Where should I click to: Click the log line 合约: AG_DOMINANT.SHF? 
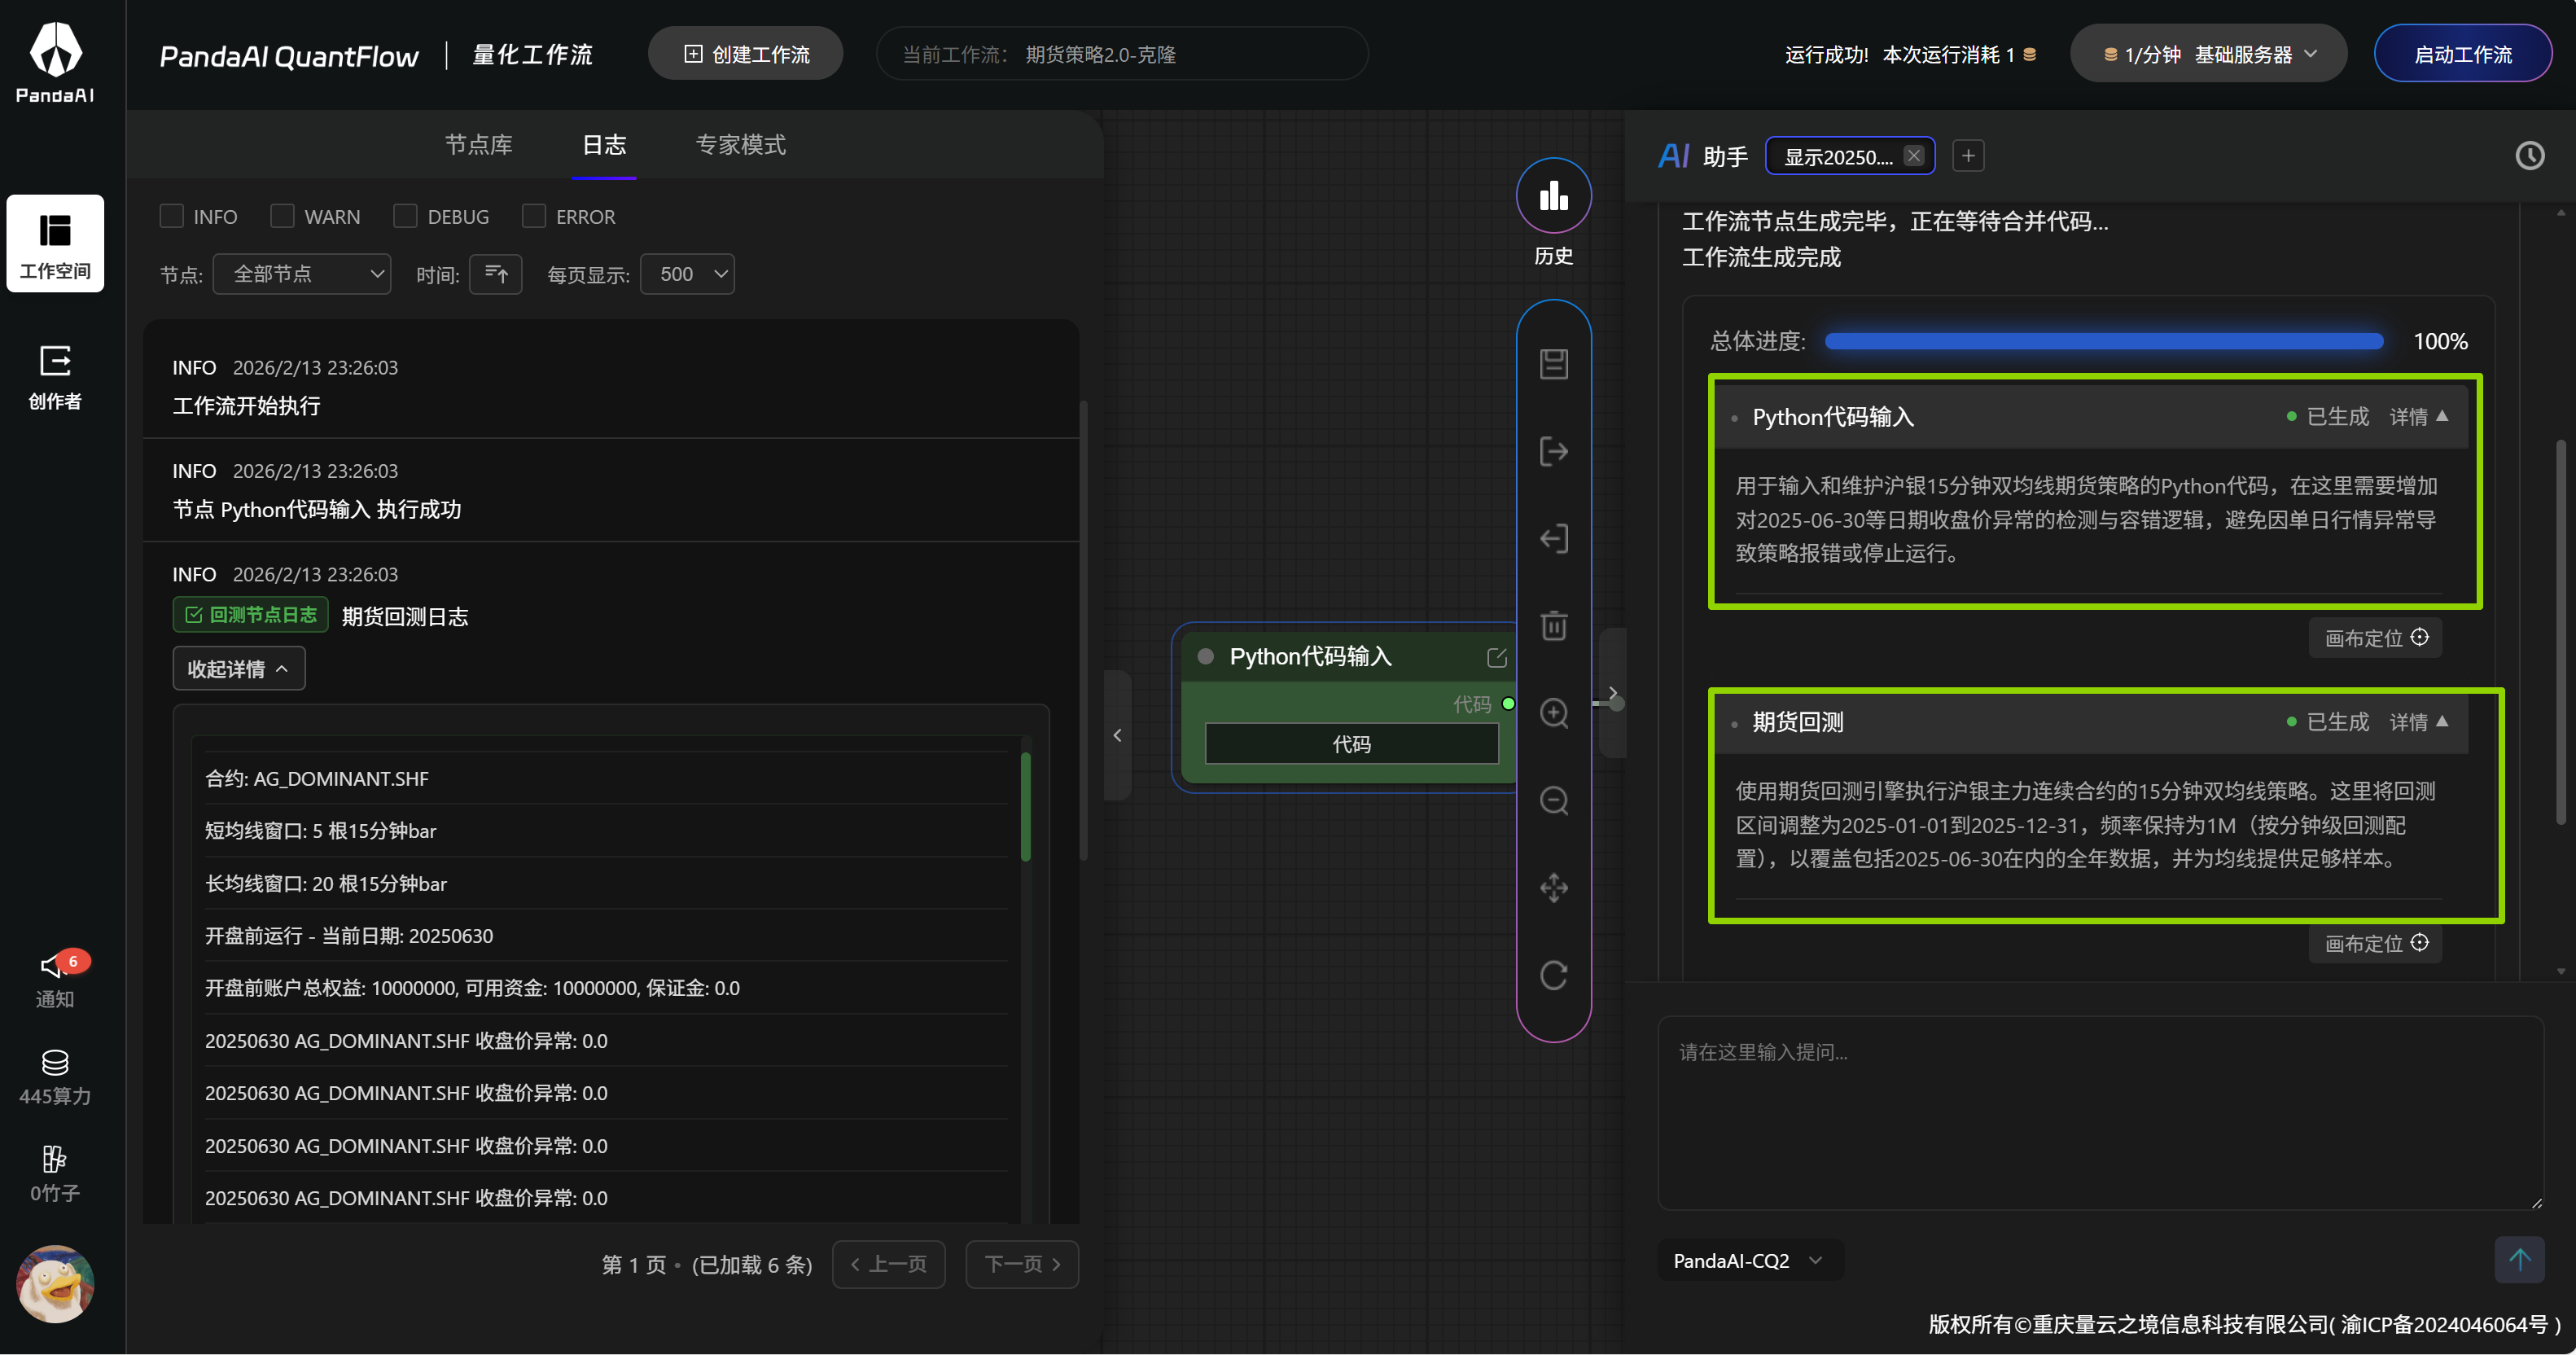[x=317, y=779]
